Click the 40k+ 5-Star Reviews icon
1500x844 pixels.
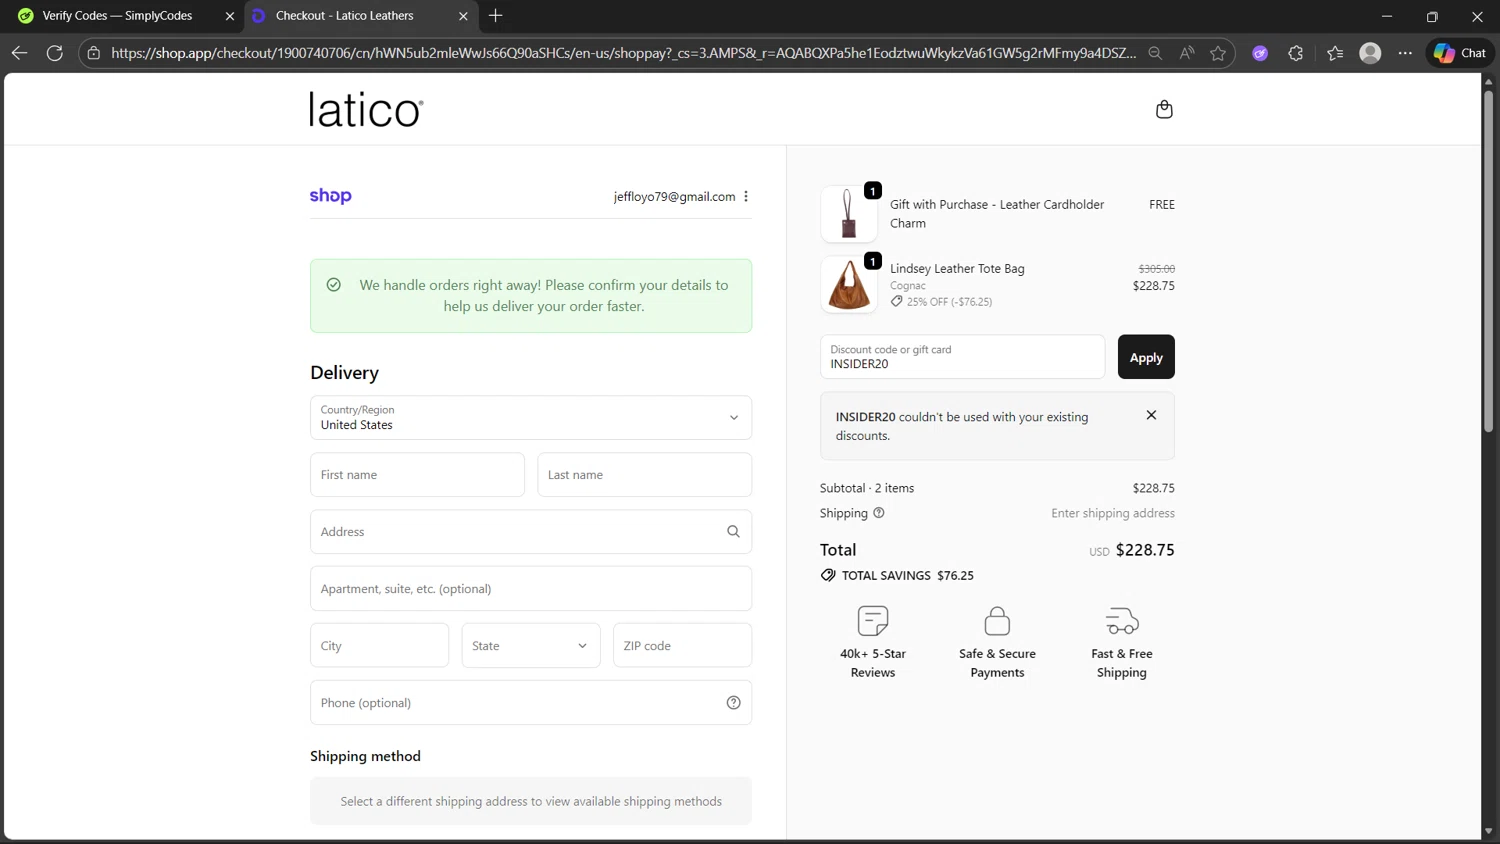[873, 621]
